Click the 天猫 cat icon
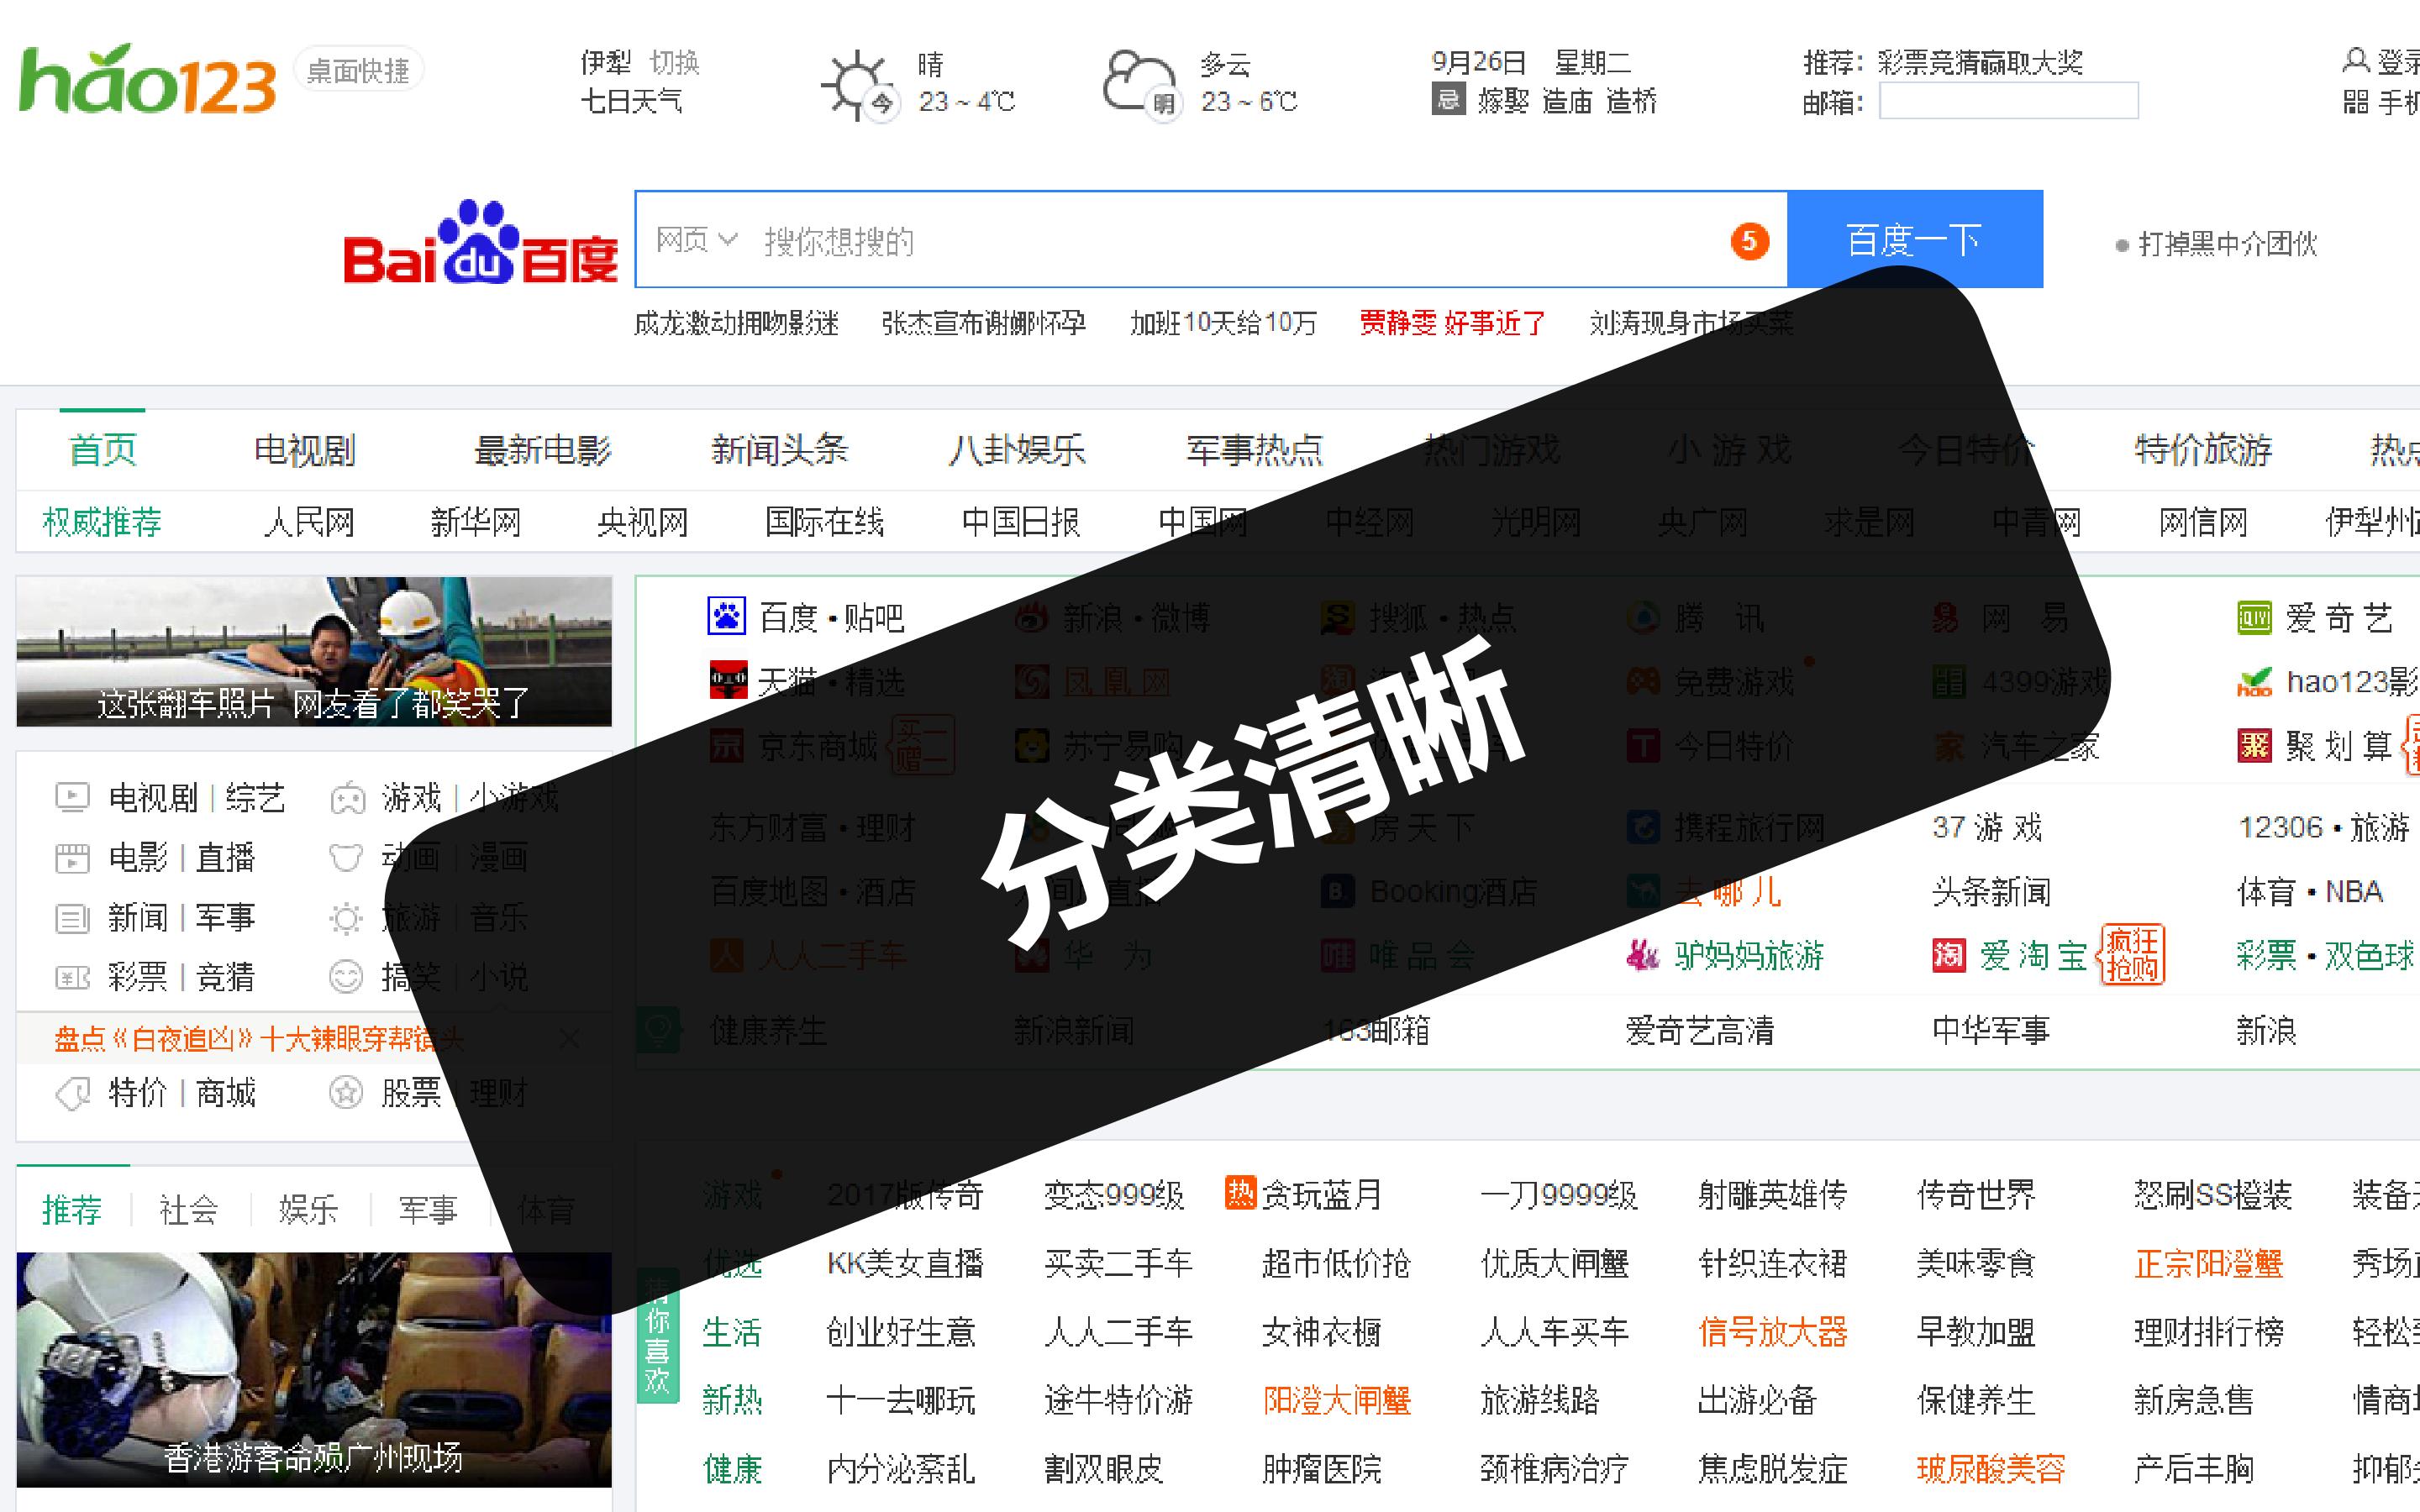2420x1512 pixels. (728, 680)
